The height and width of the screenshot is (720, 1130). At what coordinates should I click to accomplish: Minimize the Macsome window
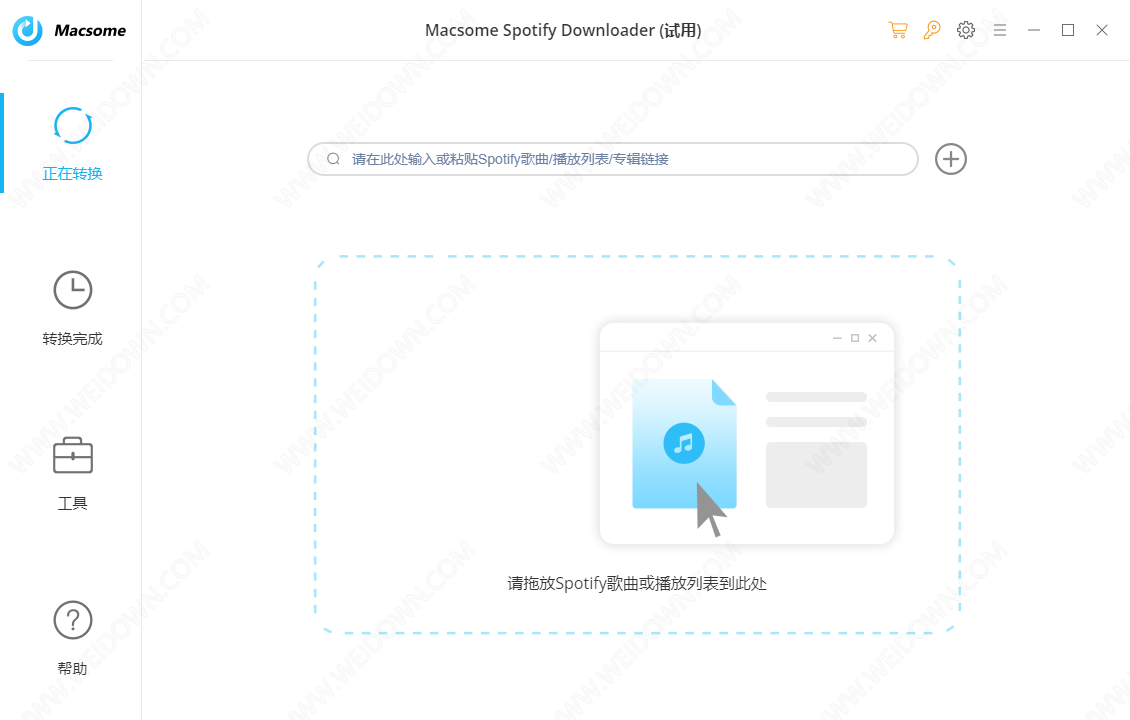(1034, 30)
